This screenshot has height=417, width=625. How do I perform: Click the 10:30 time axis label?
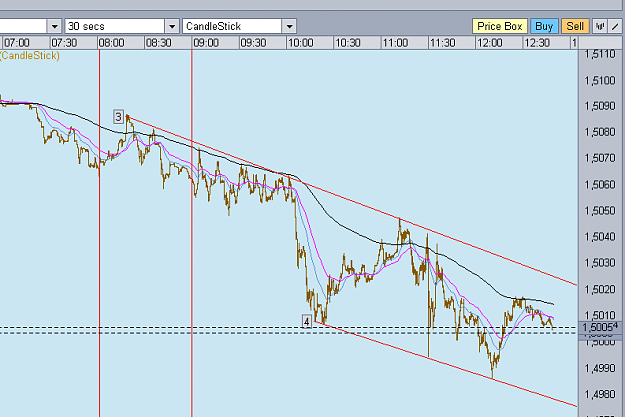(x=348, y=43)
